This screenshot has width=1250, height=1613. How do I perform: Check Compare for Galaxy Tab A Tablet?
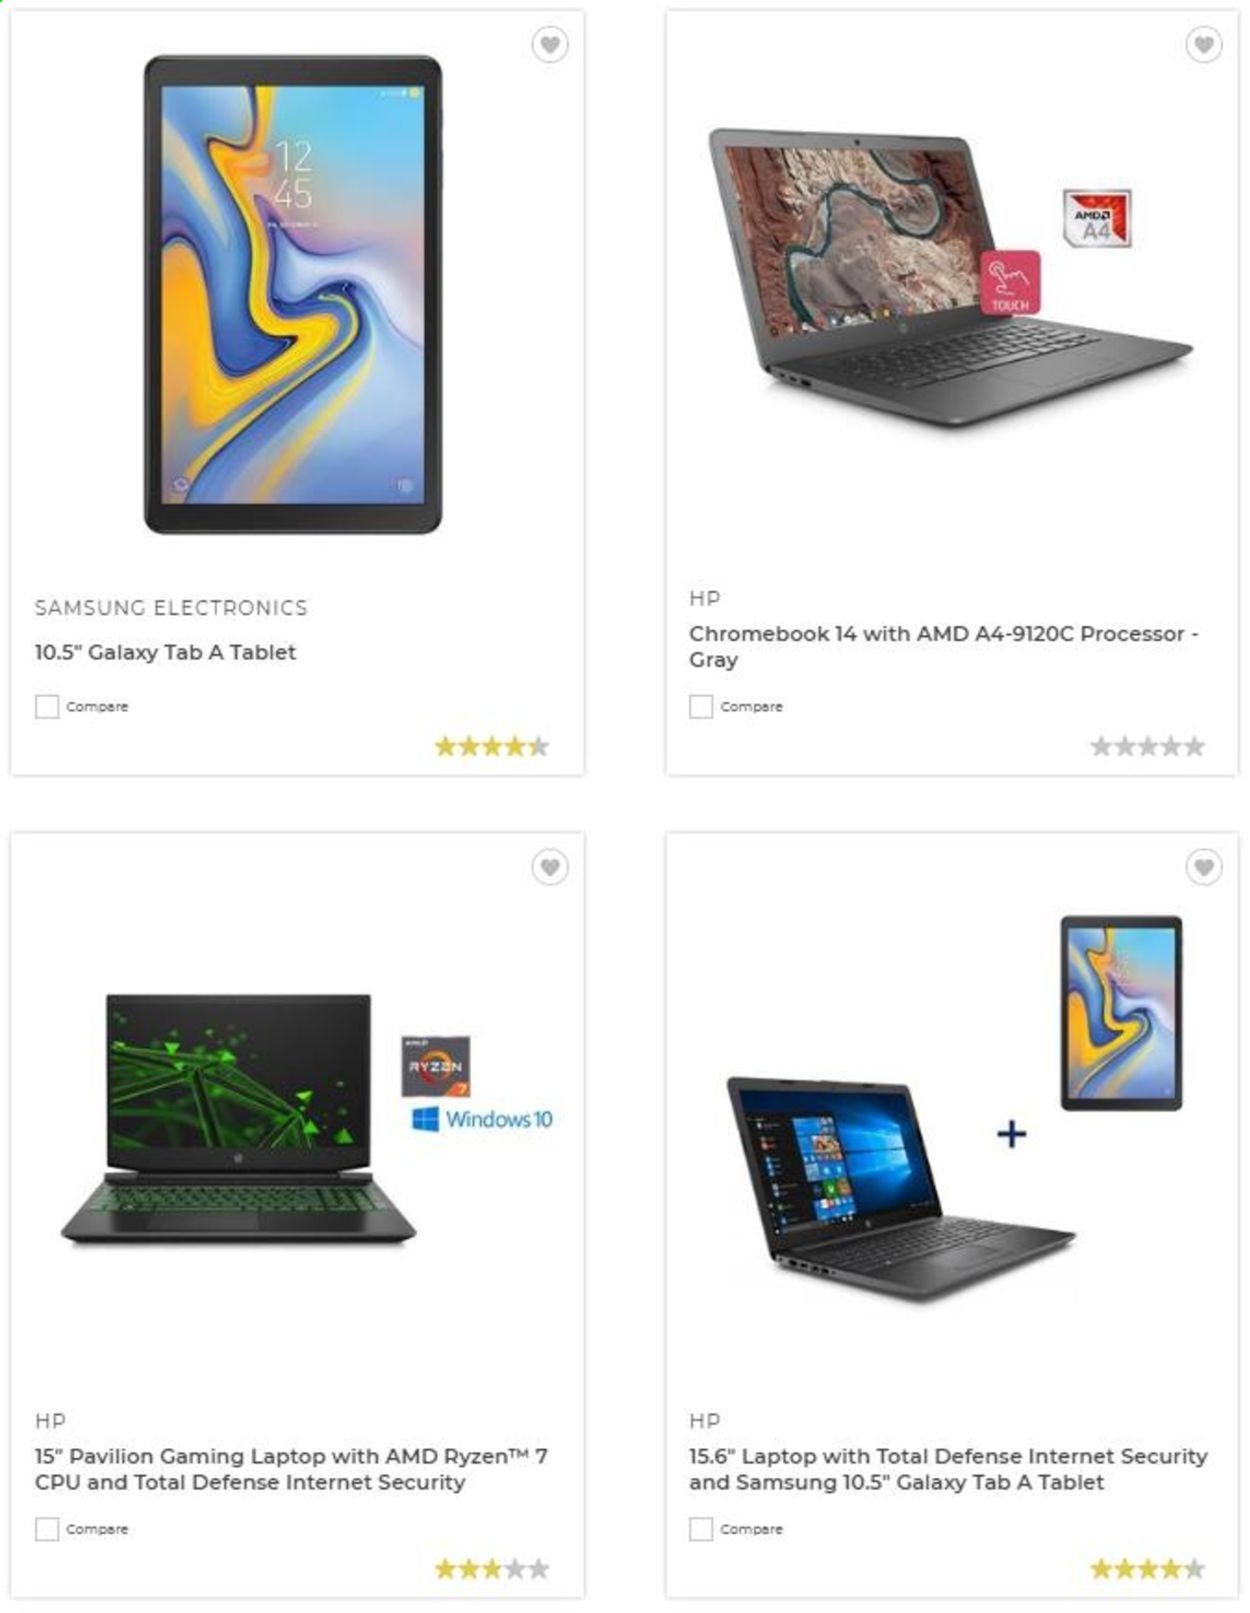47,706
